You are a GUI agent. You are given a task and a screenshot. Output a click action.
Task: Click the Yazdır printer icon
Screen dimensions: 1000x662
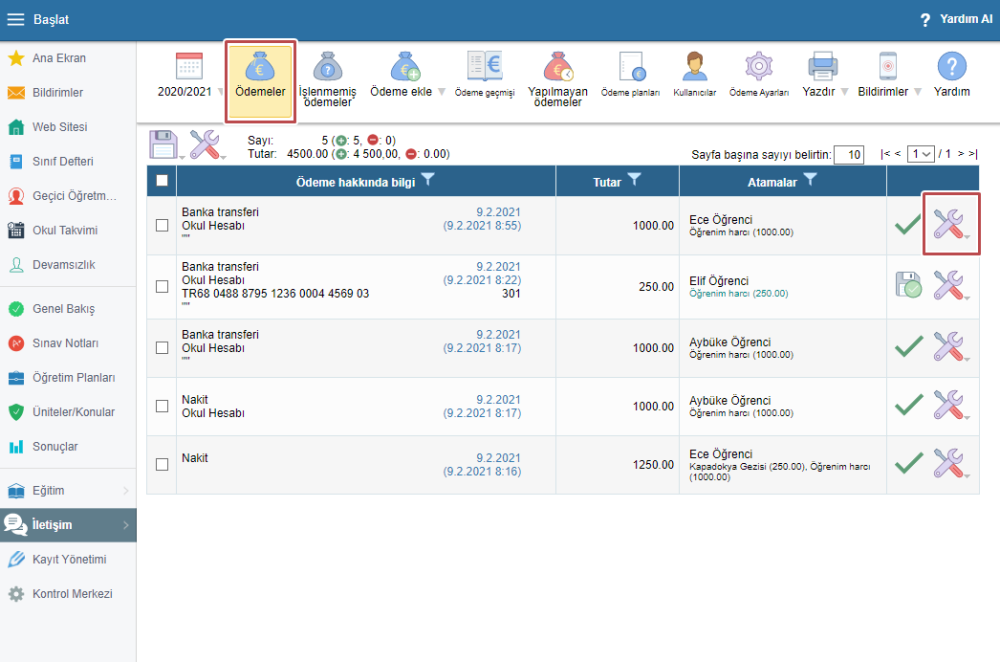pyautogui.click(x=823, y=66)
